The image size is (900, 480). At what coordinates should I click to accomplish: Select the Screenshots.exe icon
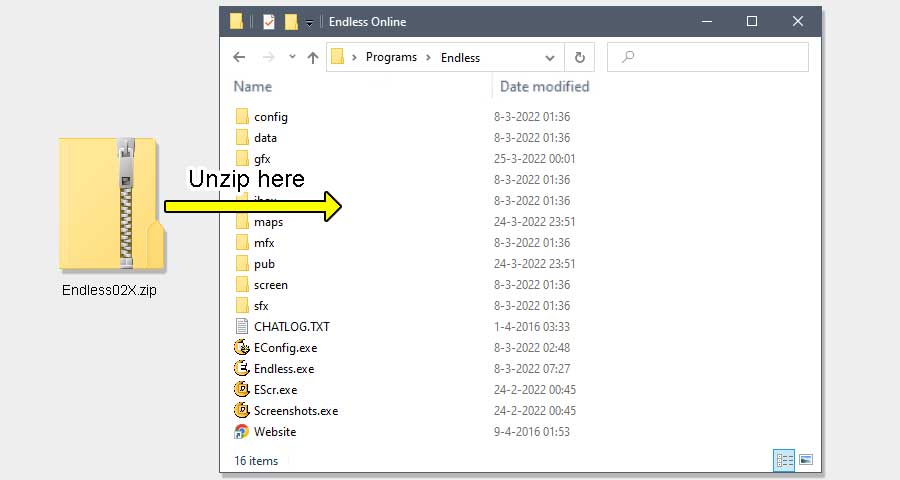pyautogui.click(x=241, y=411)
